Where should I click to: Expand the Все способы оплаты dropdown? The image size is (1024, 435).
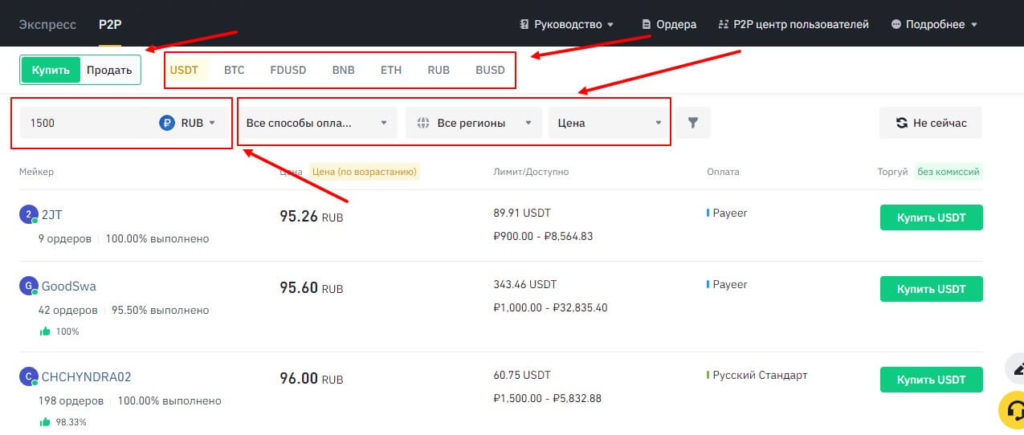pyautogui.click(x=316, y=123)
